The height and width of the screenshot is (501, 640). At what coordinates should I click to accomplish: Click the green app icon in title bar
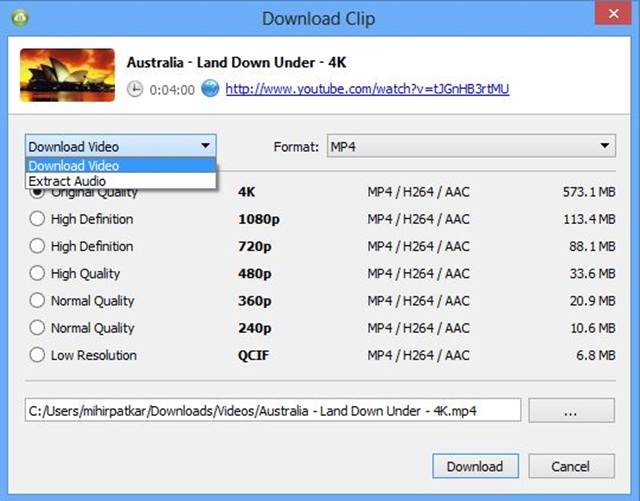[x=20, y=18]
